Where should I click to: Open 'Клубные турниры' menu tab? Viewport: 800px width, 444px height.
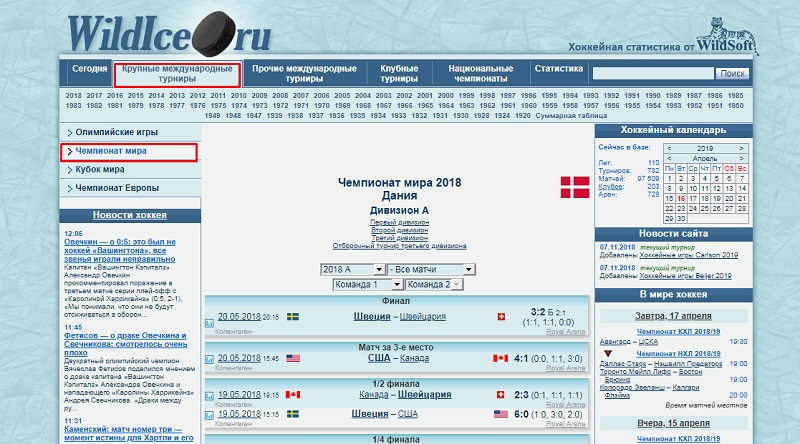coord(399,74)
